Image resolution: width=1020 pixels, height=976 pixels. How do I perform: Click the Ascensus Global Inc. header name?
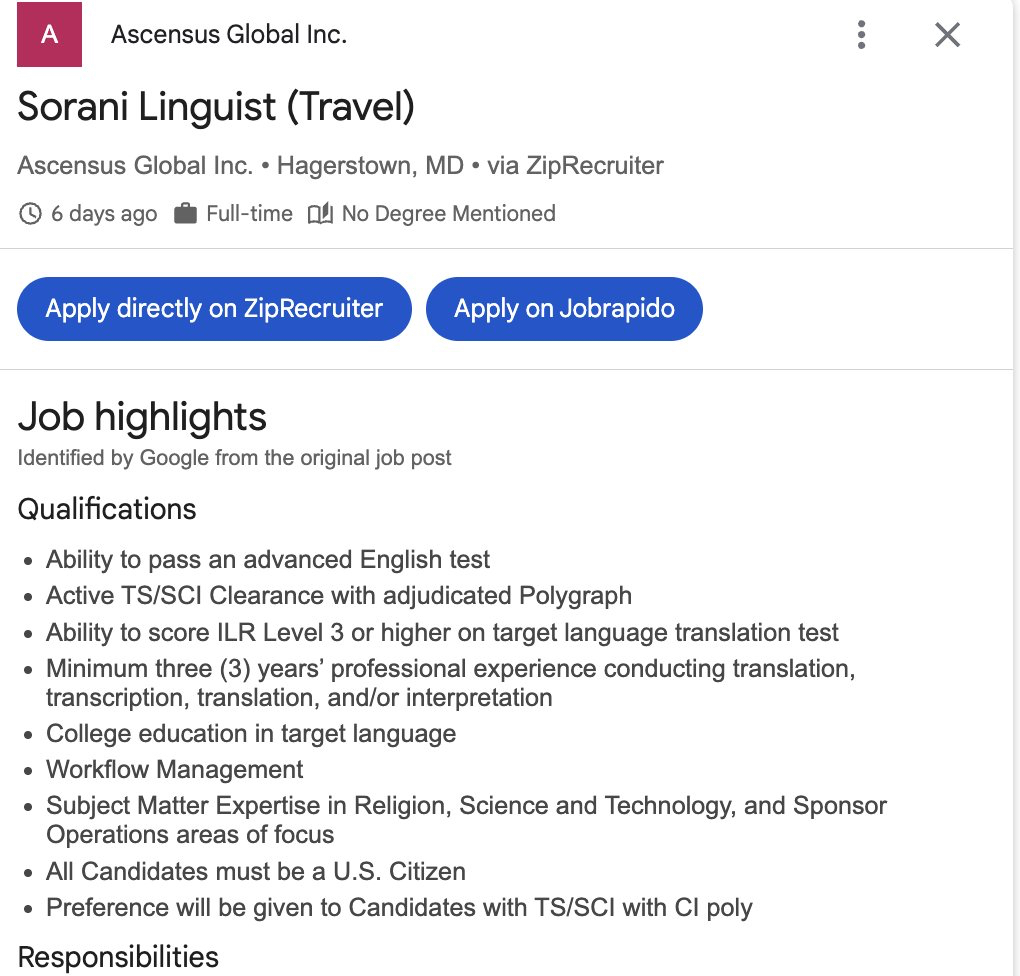(229, 35)
